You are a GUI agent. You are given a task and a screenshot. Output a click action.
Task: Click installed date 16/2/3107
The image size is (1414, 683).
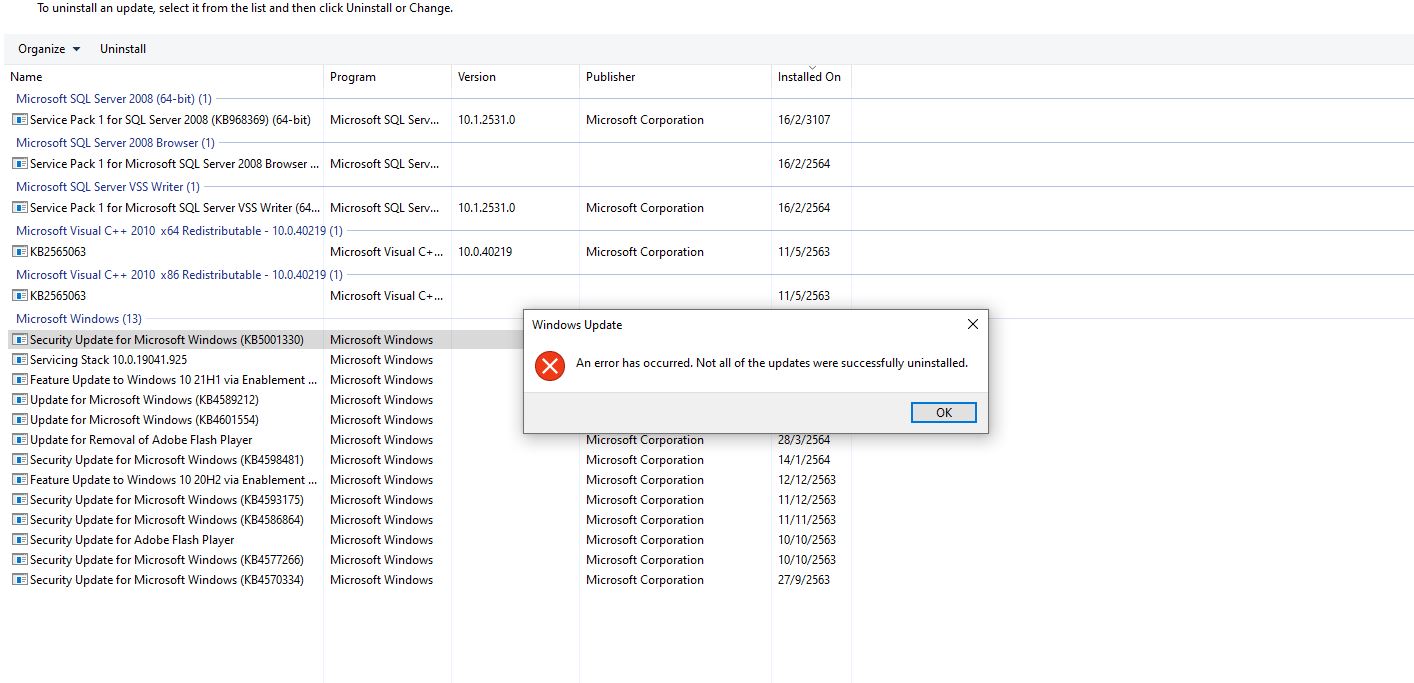pos(804,120)
